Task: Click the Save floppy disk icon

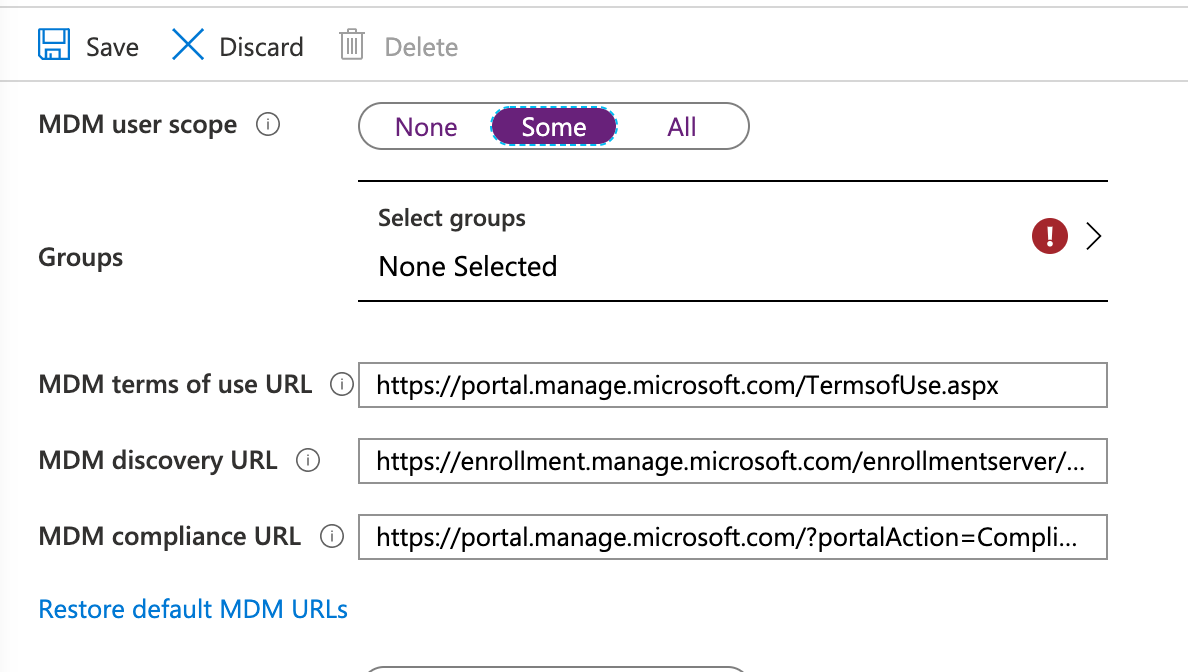Action: tap(54, 46)
